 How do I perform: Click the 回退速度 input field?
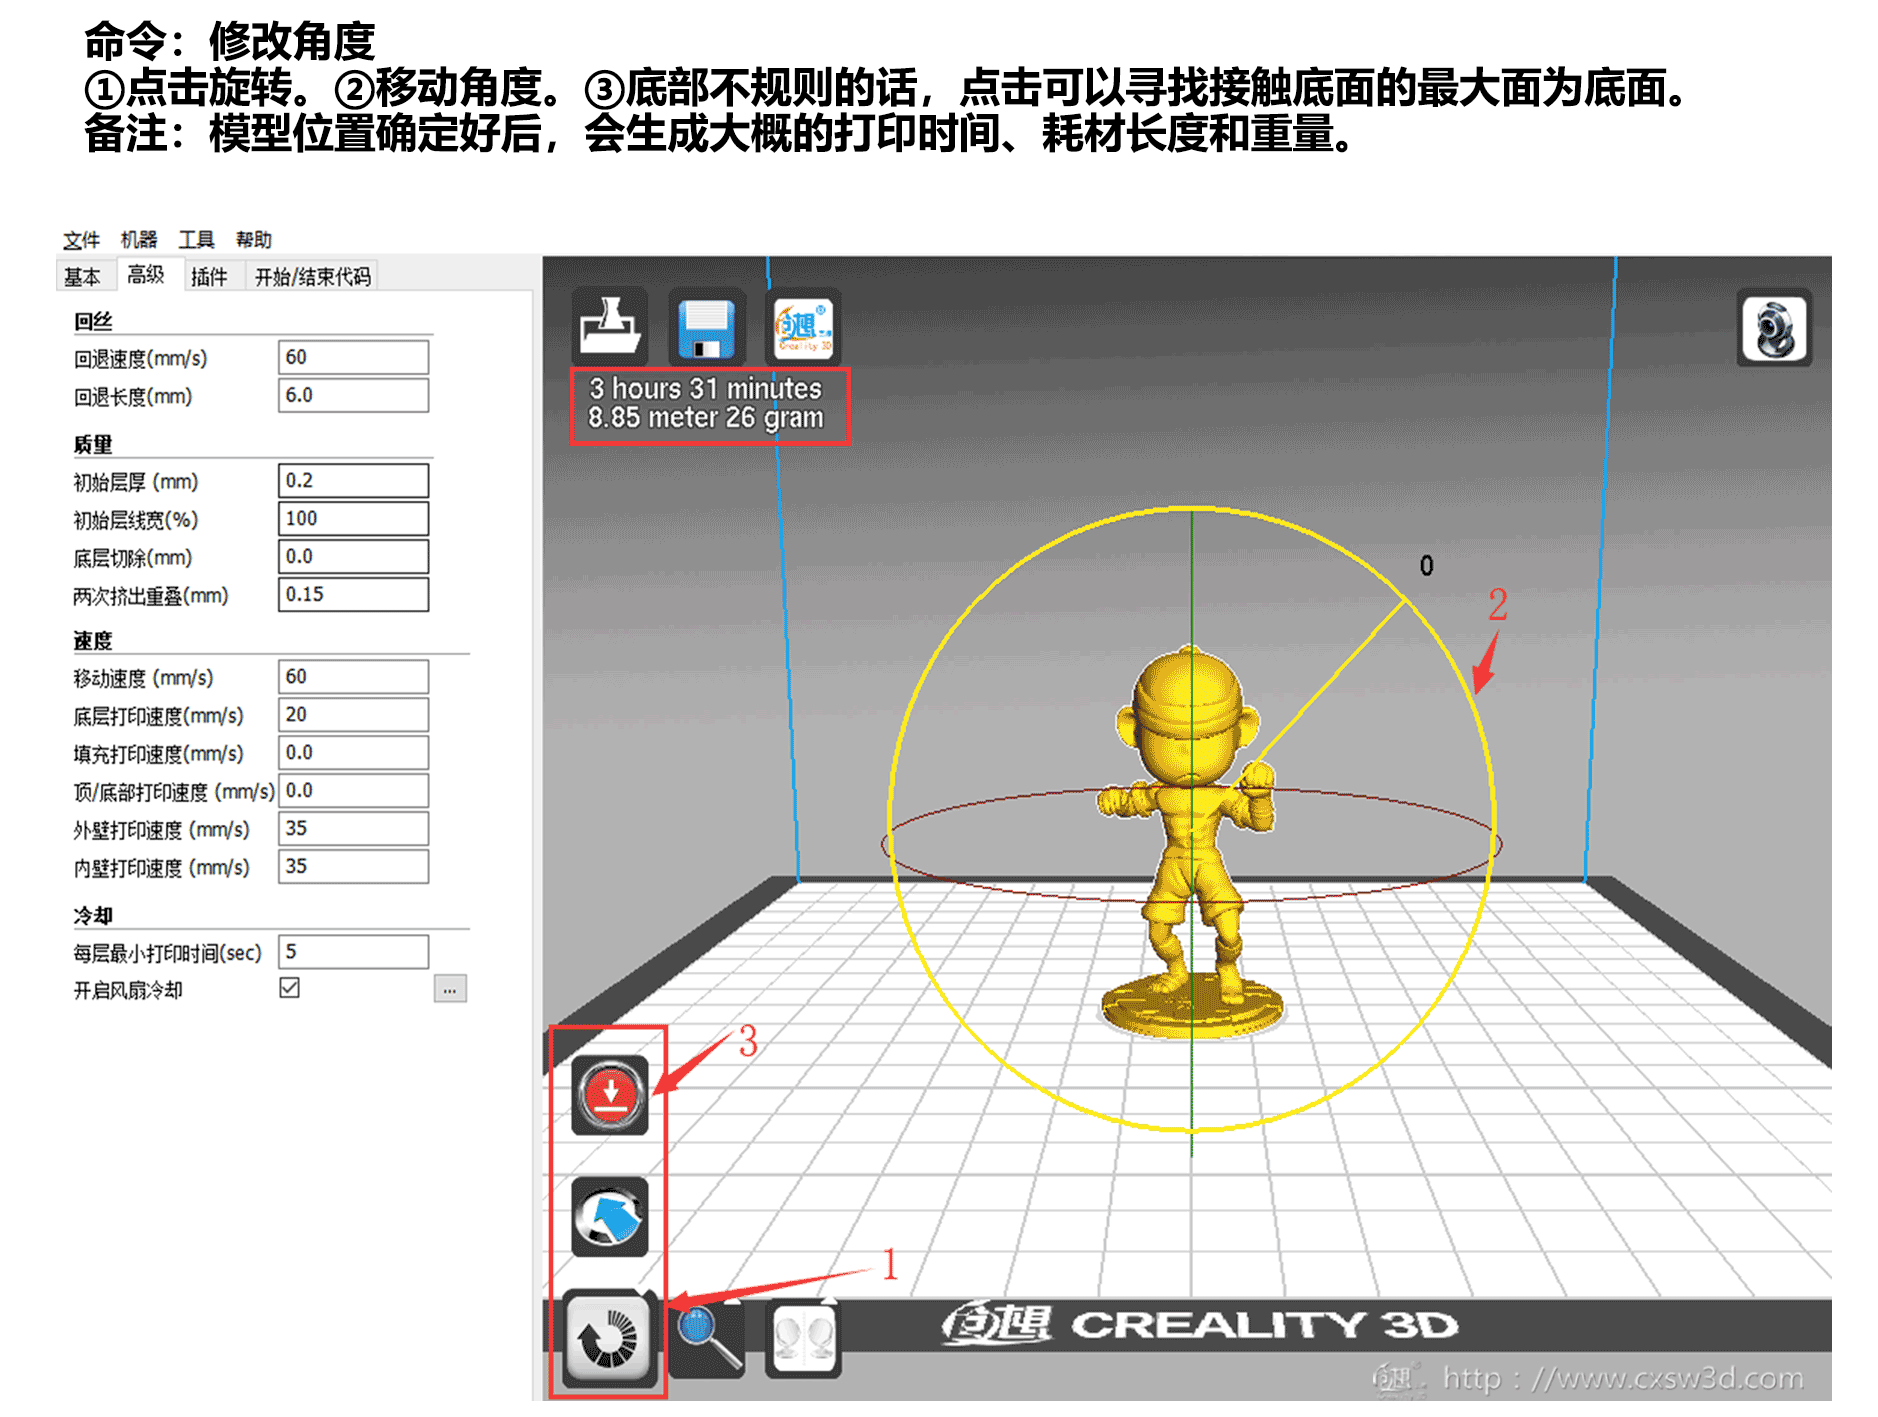coord(353,358)
